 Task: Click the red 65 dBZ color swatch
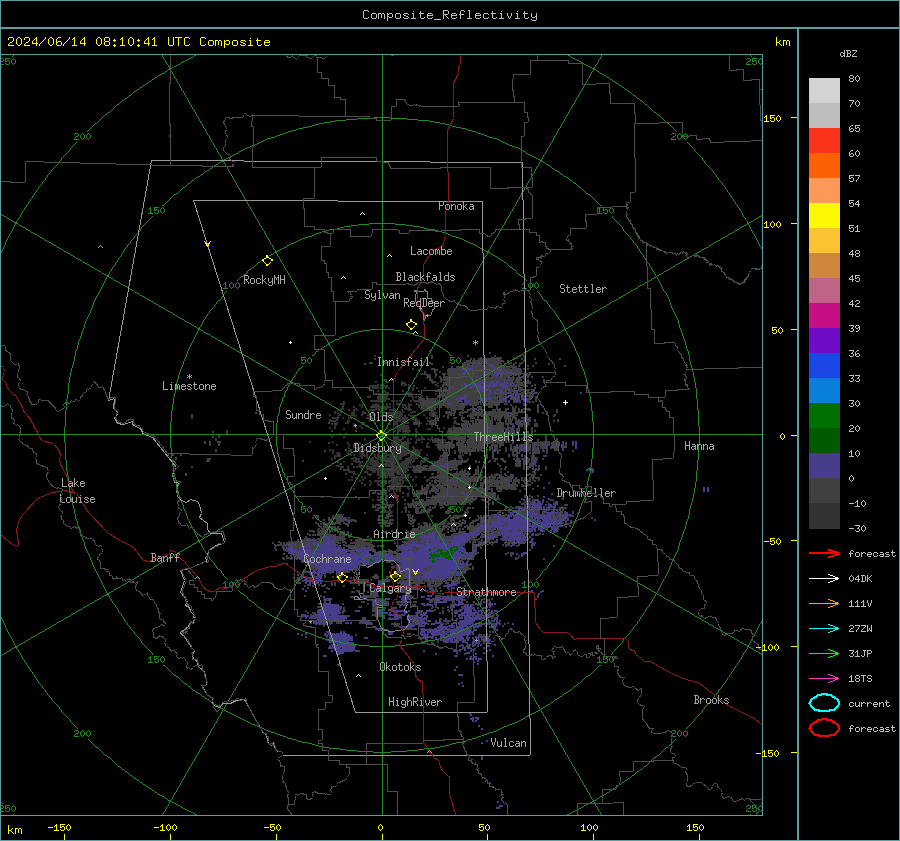[824, 141]
